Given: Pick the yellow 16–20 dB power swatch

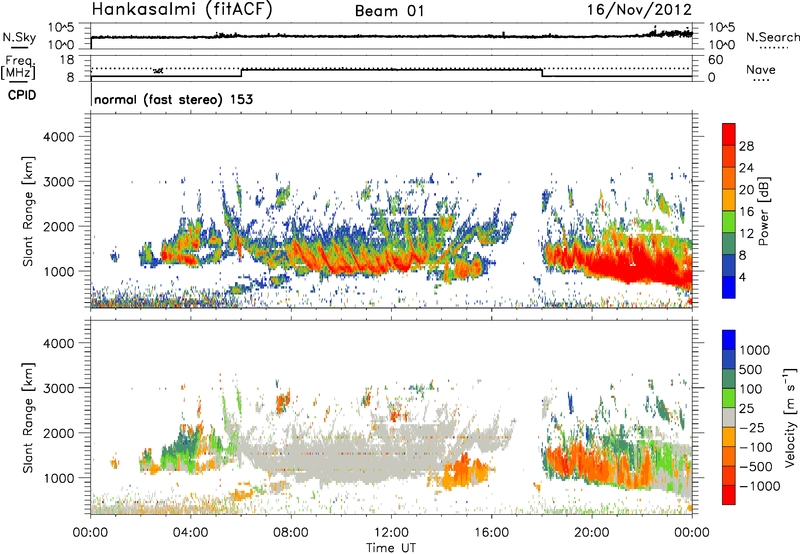Looking at the screenshot, I should point(729,200).
